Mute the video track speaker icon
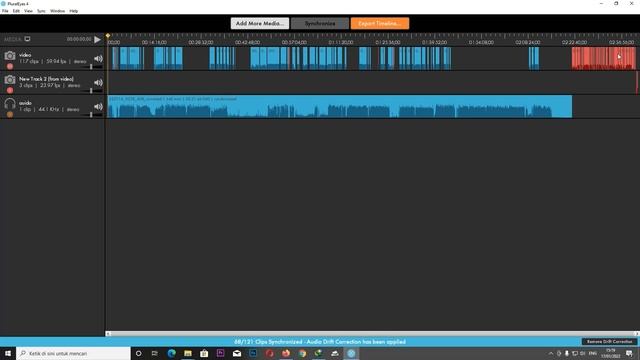The height and width of the screenshot is (360, 640). click(98, 58)
